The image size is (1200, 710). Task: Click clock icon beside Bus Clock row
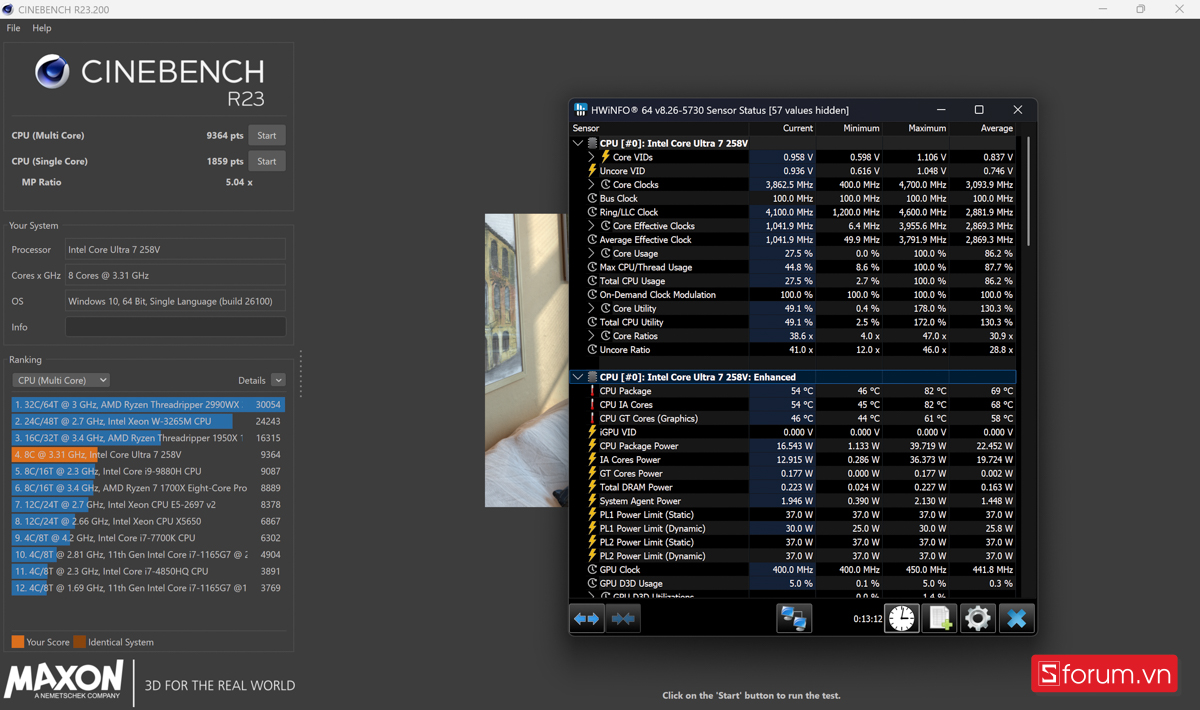tap(592, 198)
